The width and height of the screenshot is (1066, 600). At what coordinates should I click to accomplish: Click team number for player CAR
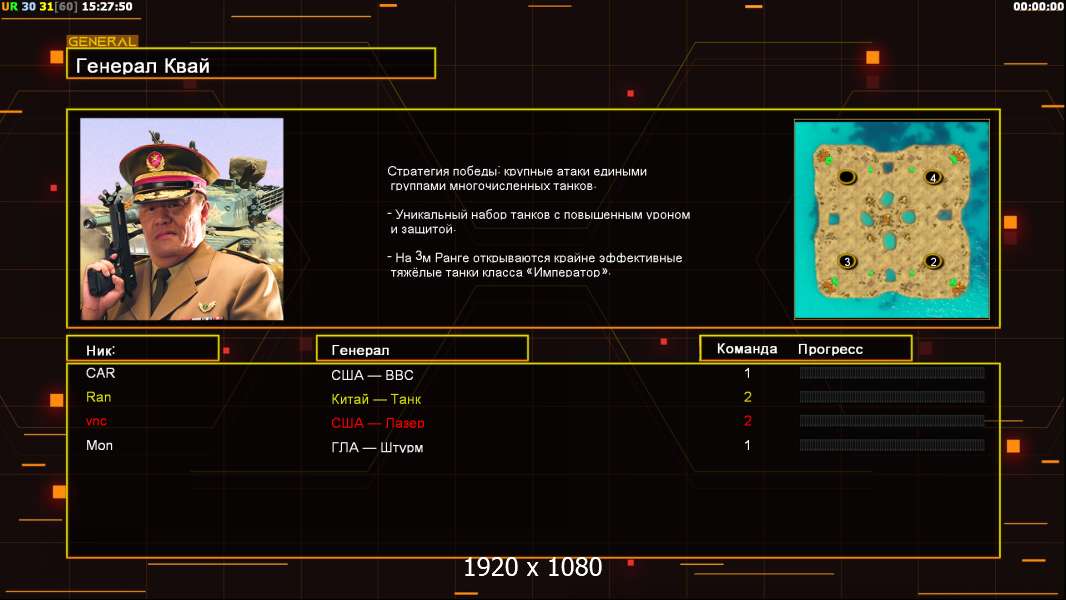(x=747, y=373)
